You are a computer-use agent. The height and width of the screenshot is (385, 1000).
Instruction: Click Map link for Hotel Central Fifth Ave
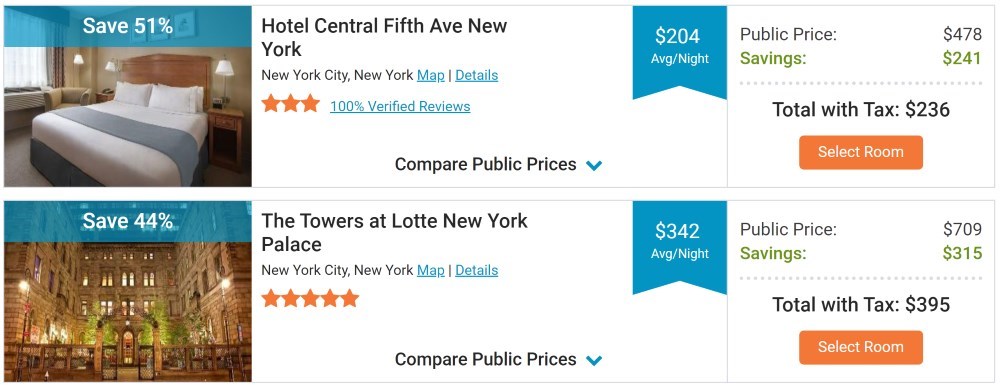point(430,75)
